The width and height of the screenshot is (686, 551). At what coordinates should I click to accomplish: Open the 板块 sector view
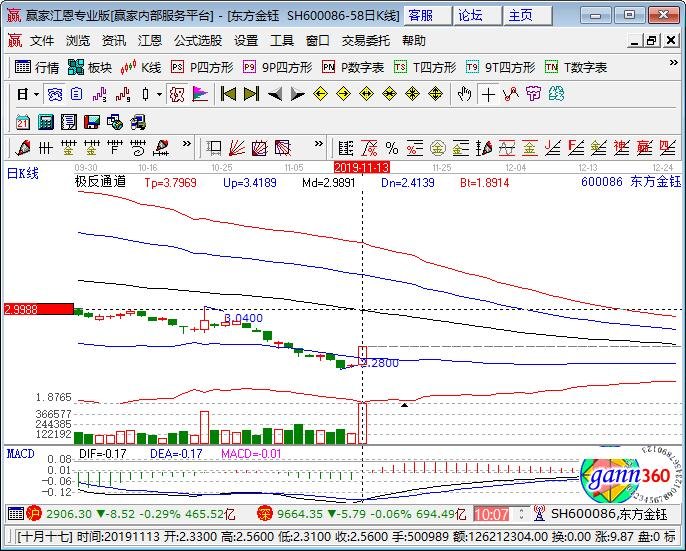[90, 68]
